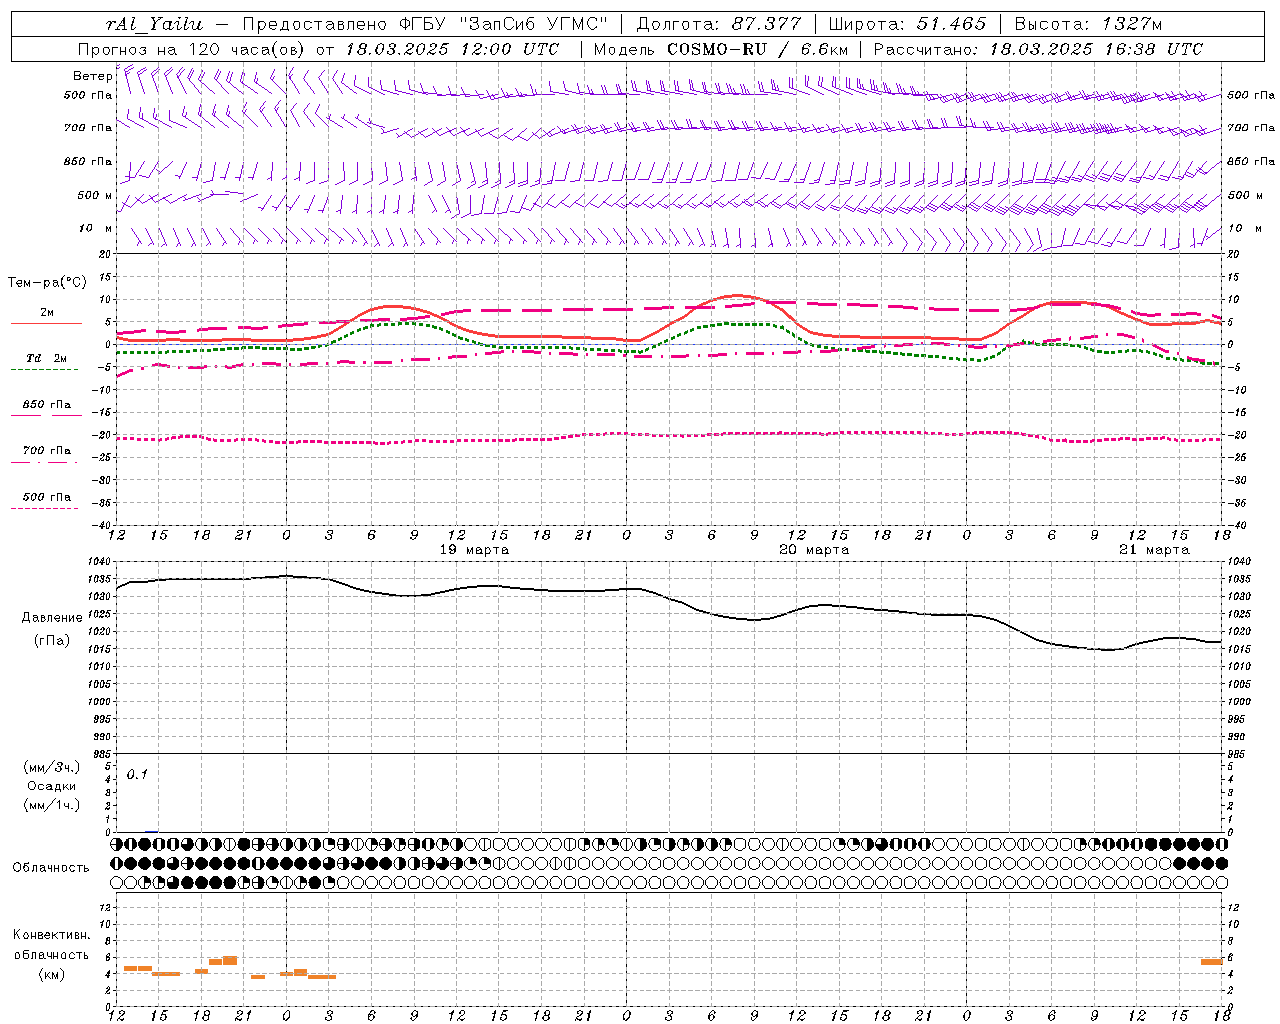Click the 20 марта date label
Viewport: 1280px width, 1024px height.
[814, 550]
